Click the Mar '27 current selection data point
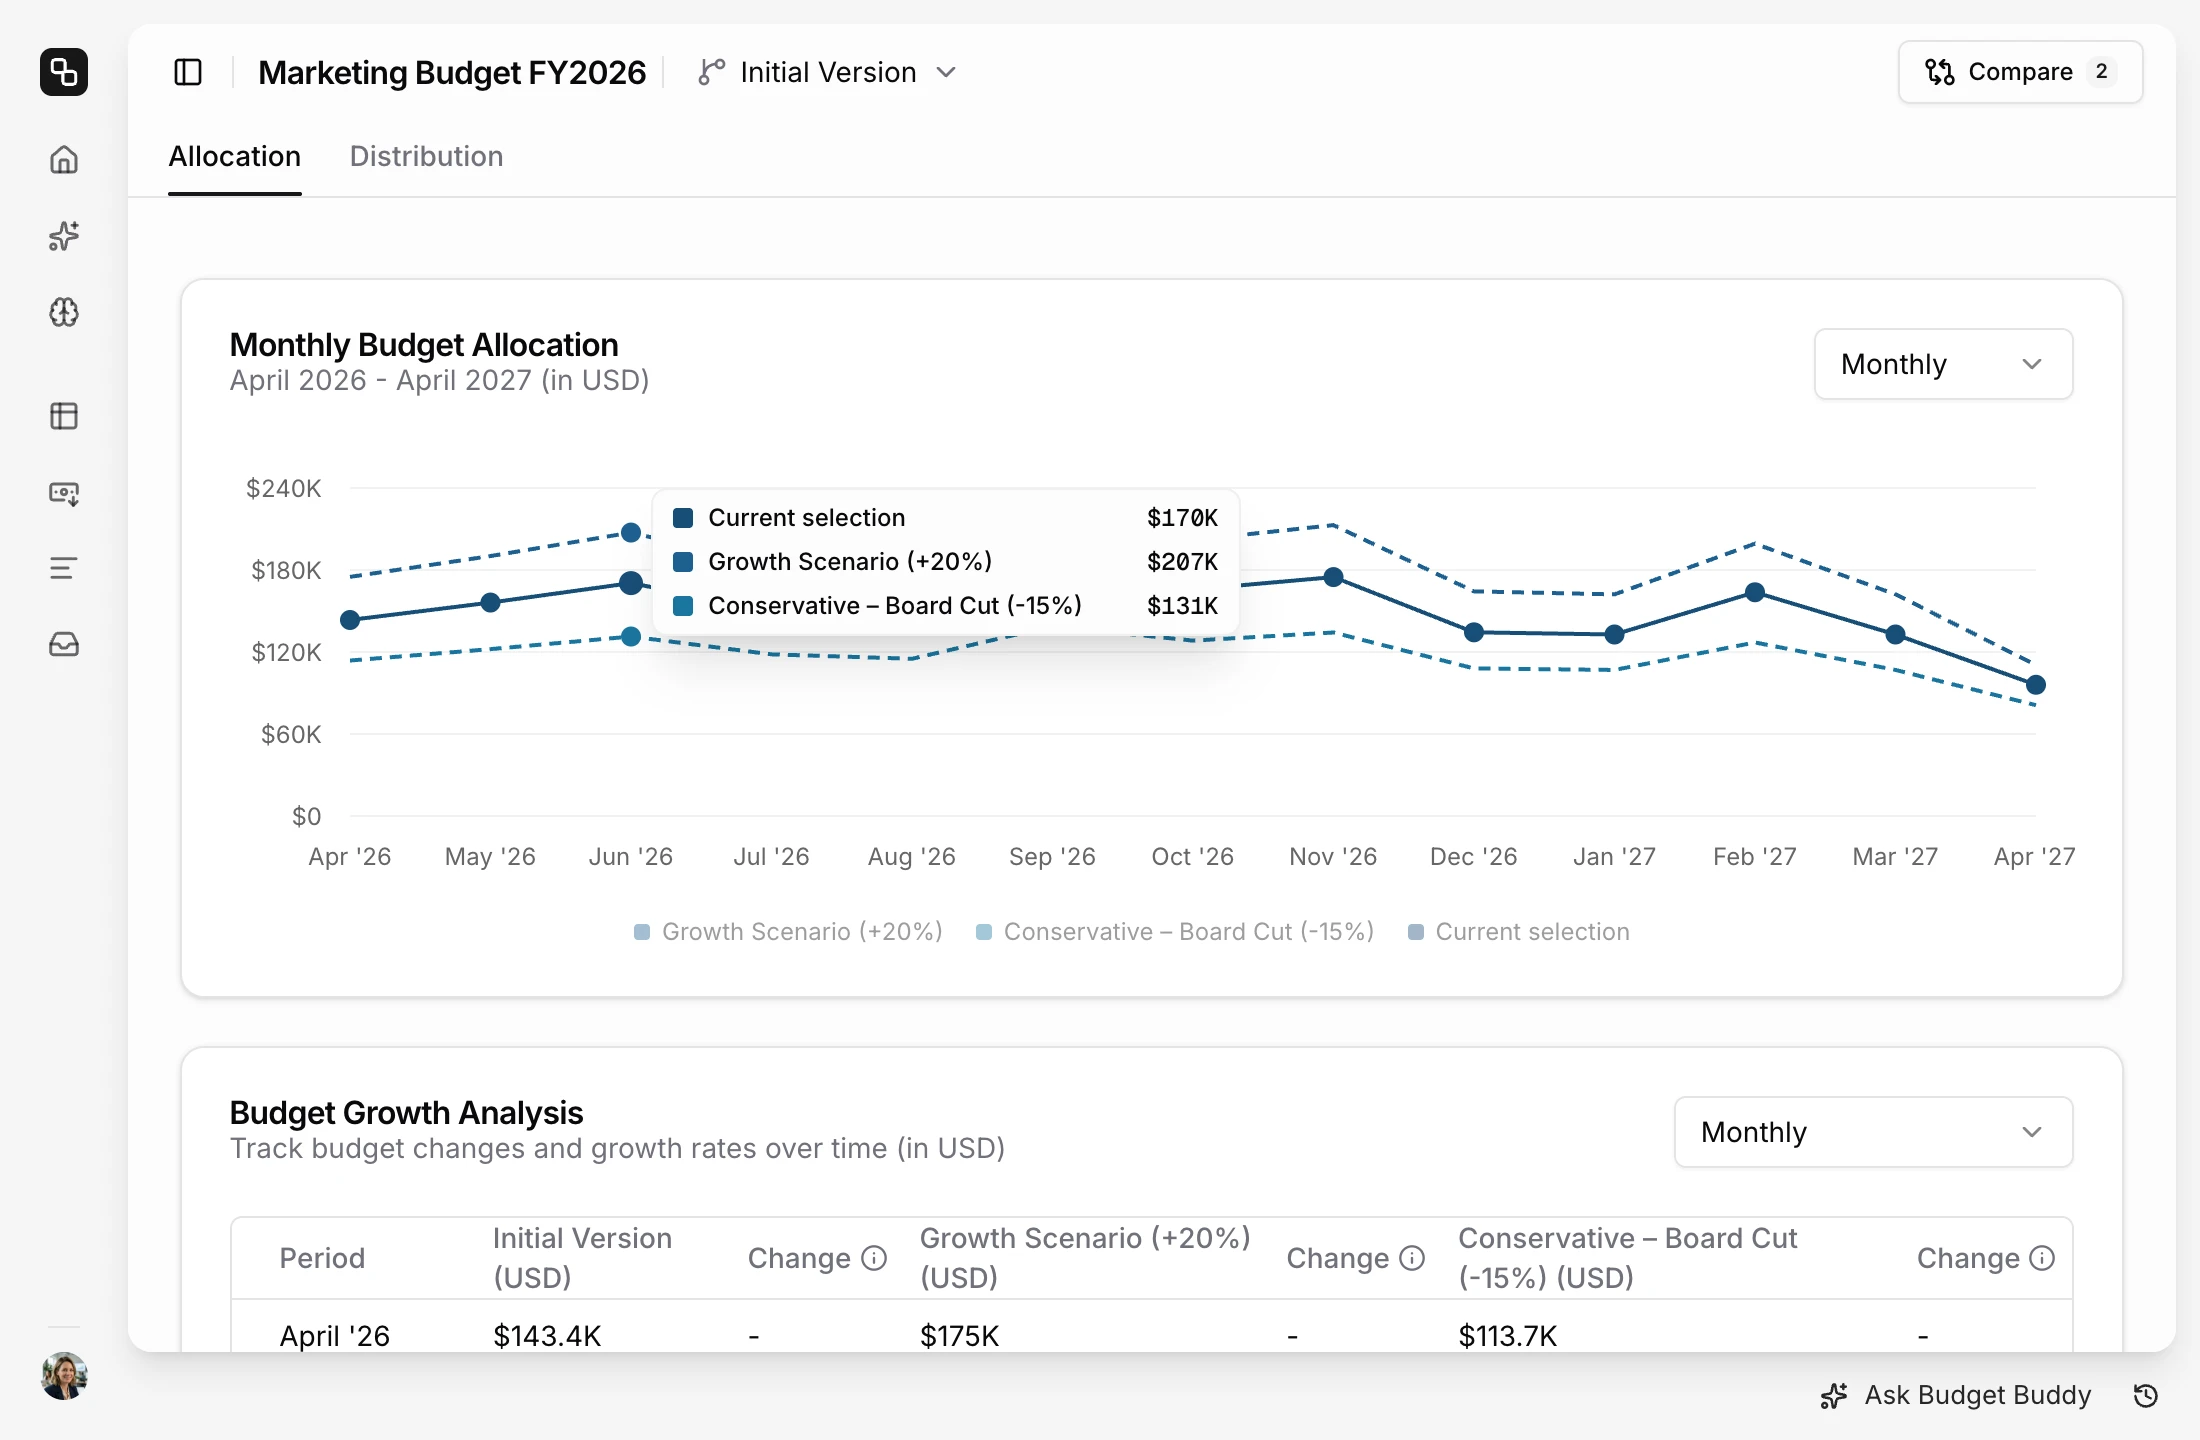2200x1440 pixels. coord(1895,634)
